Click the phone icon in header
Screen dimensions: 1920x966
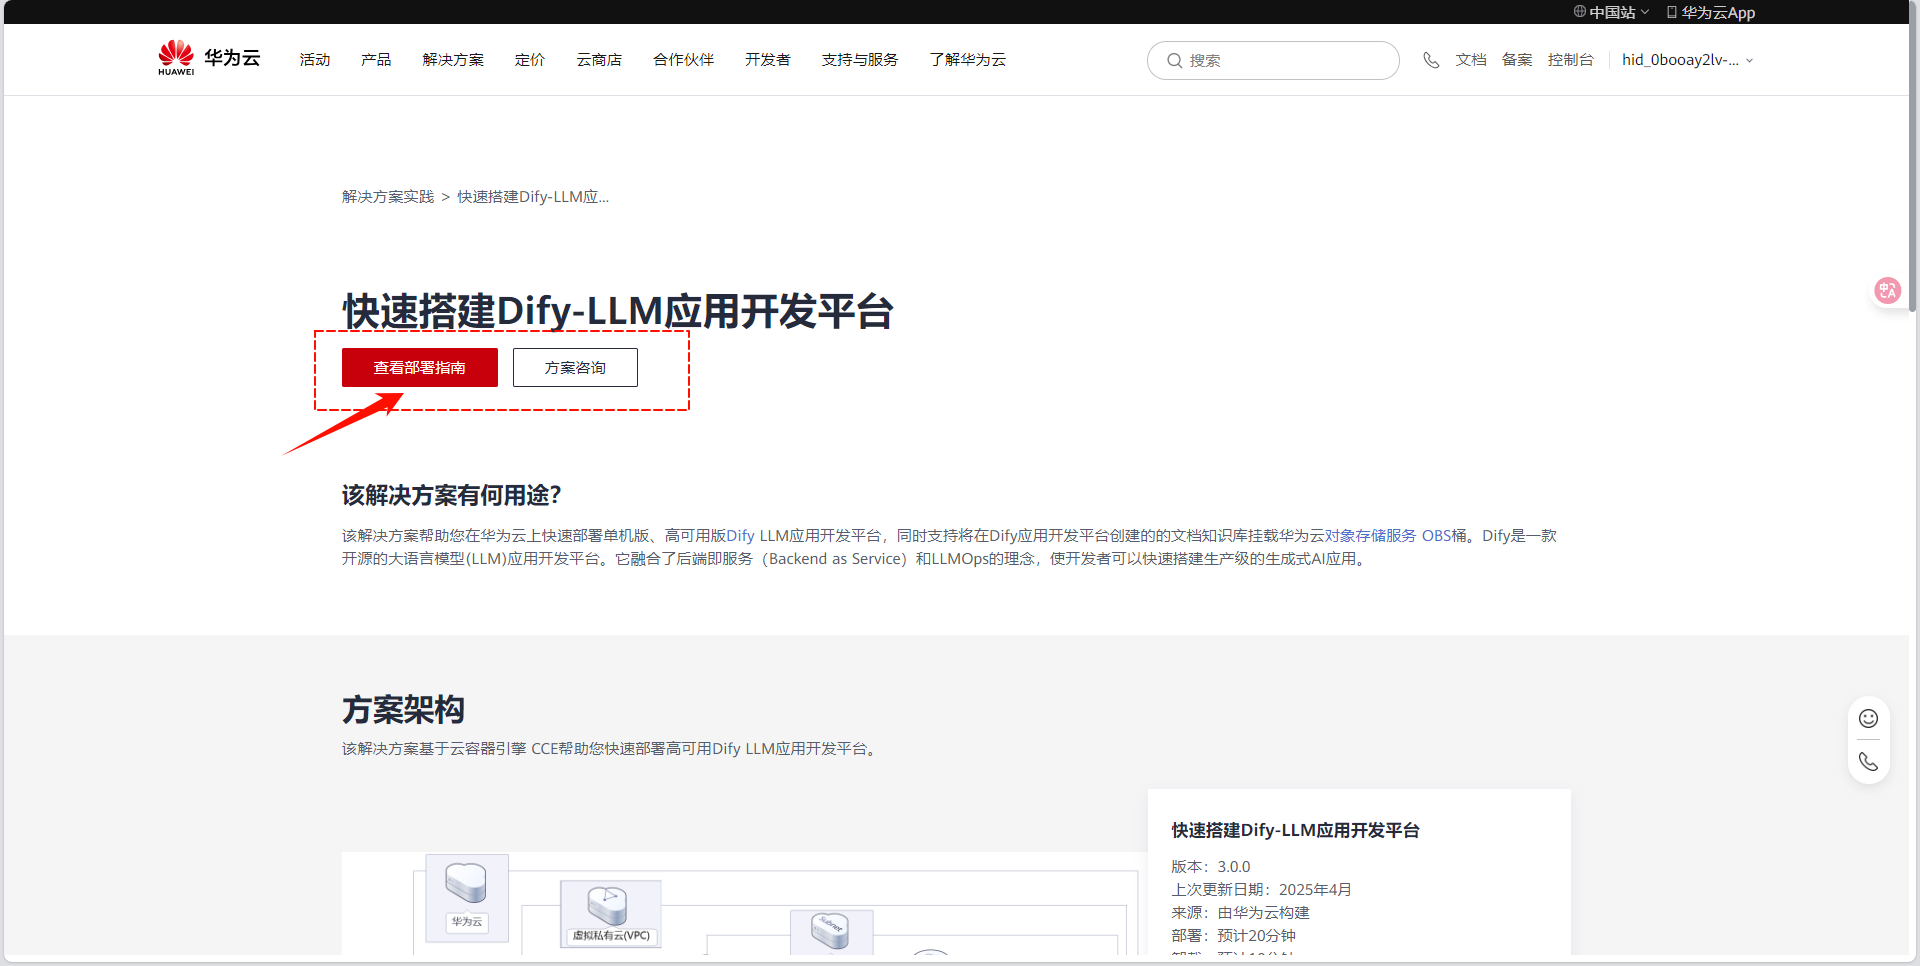point(1431,60)
